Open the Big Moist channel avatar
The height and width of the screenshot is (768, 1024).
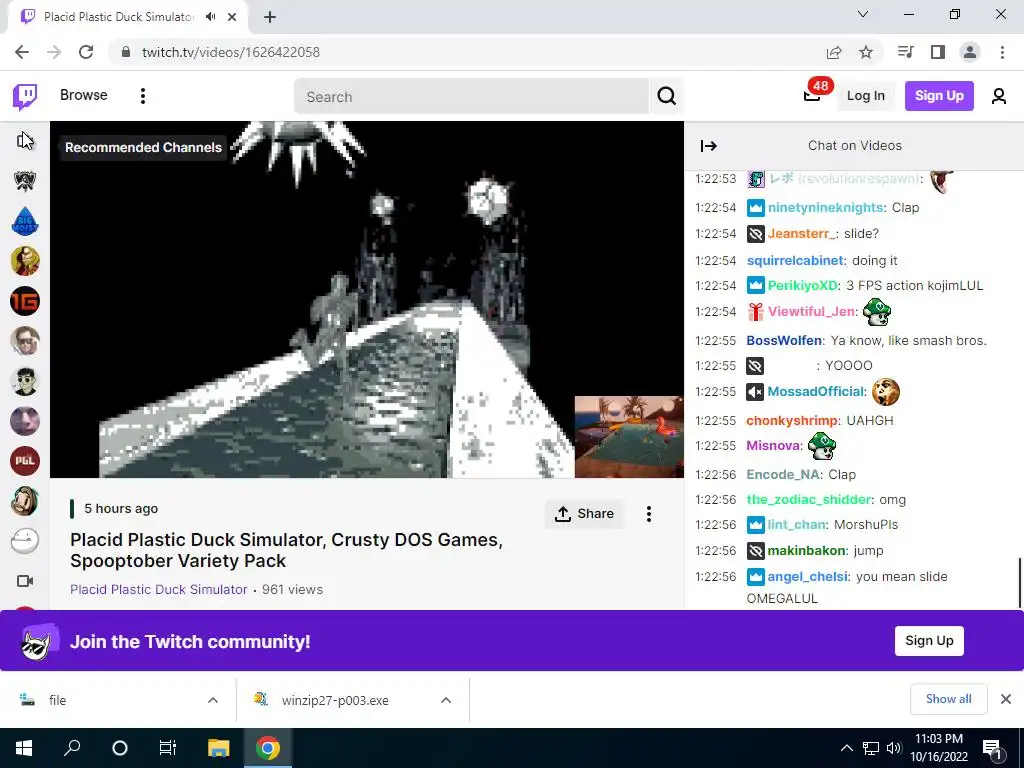pos(25,221)
